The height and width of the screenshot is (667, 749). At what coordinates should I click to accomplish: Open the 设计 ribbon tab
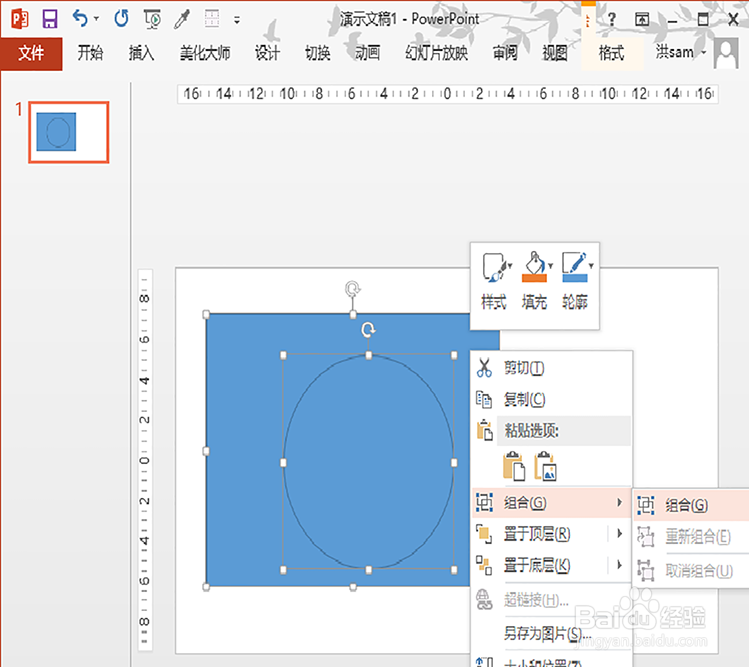click(267, 53)
